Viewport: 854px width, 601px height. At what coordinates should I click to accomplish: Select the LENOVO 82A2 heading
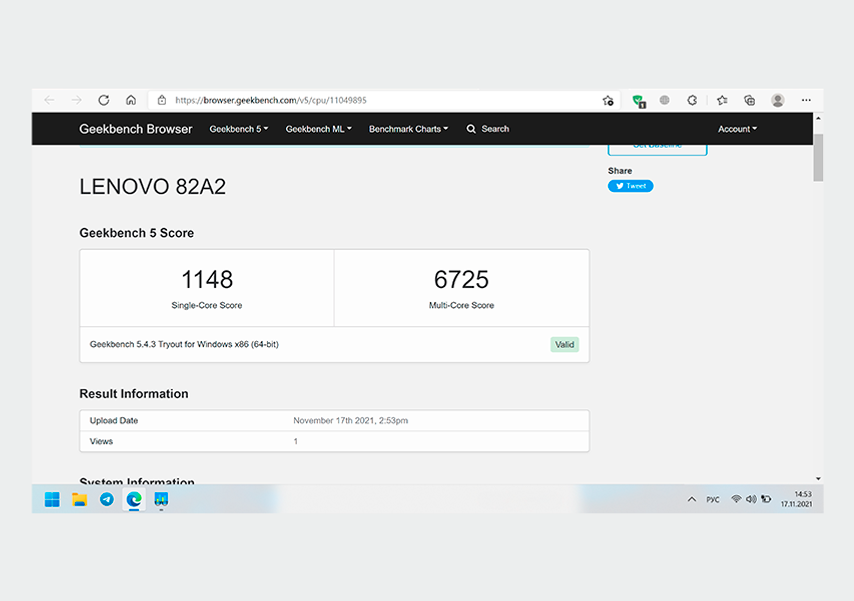click(x=152, y=187)
